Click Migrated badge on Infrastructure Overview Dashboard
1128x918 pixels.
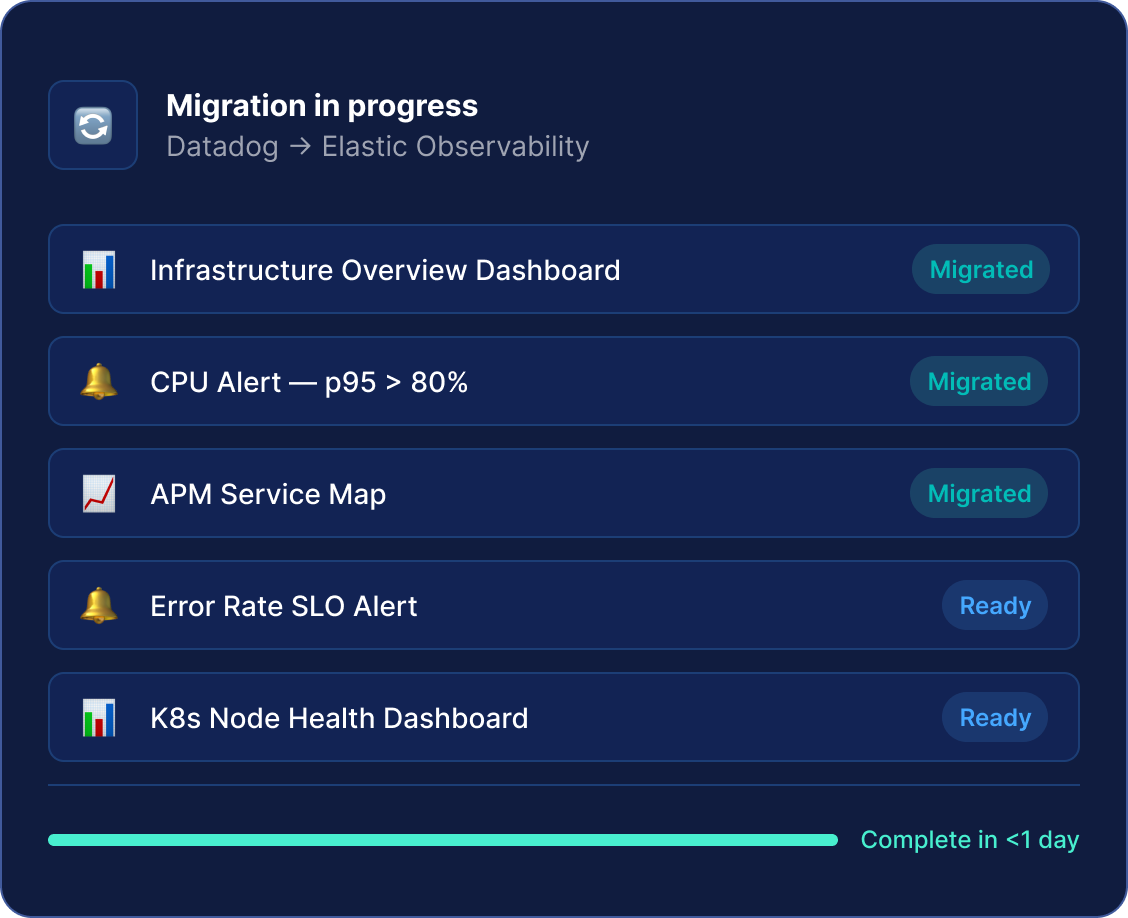coord(980,270)
